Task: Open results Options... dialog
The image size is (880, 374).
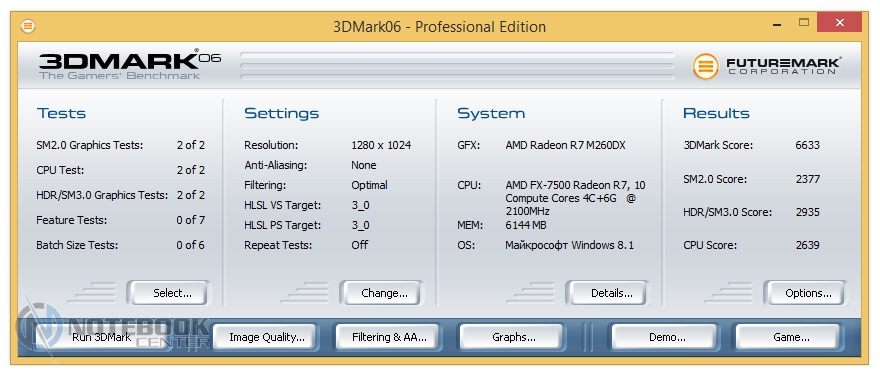Action: point(805,293)
